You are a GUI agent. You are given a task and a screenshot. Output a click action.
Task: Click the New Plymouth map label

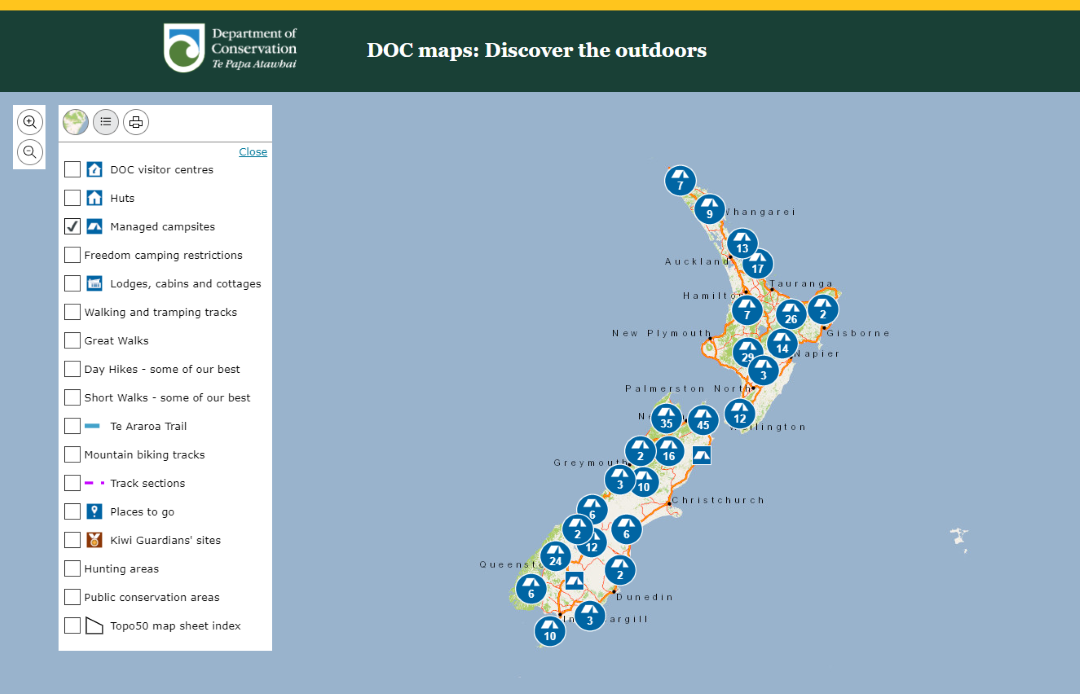click(x=661, y=333)
